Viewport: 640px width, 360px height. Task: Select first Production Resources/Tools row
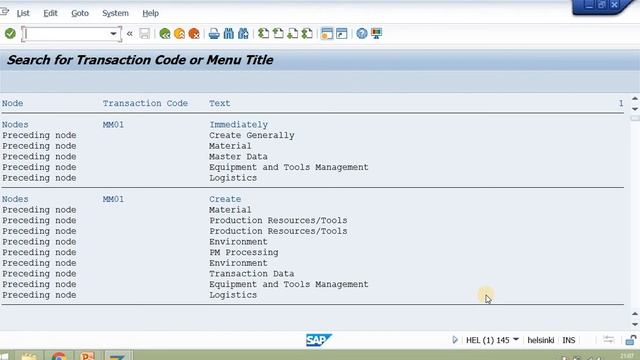tap(278, 220)
